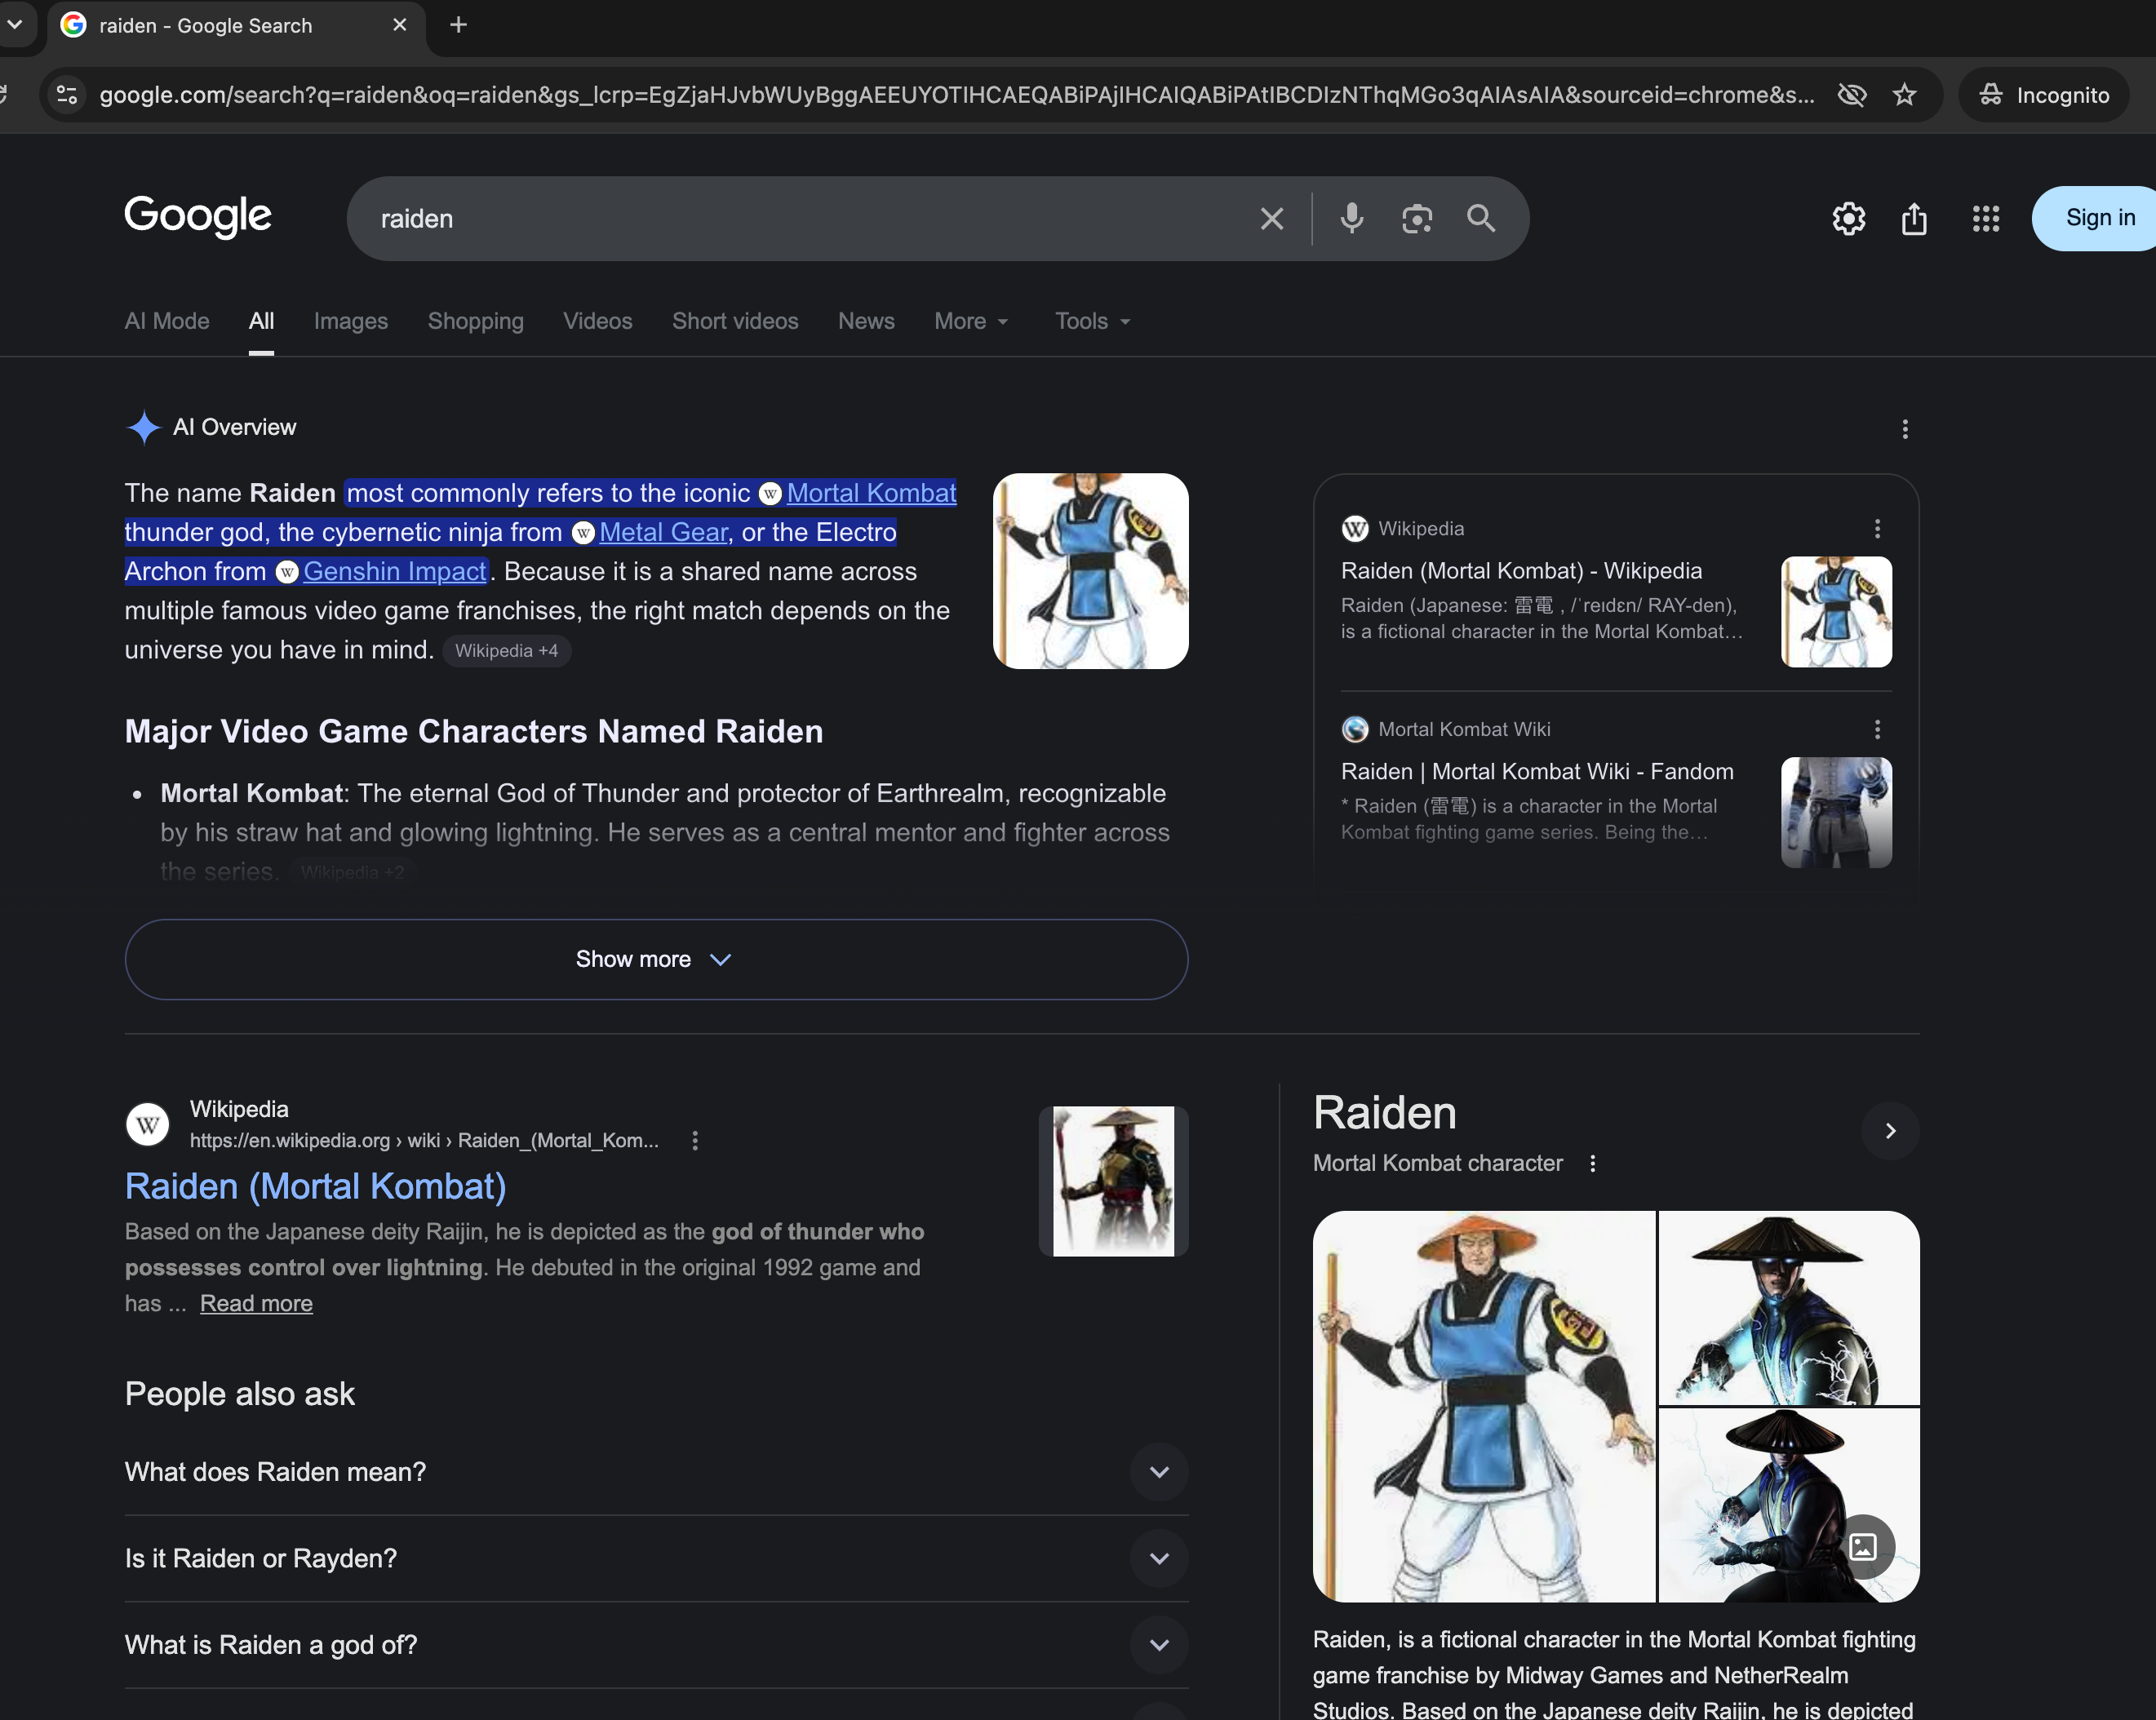Open the Mortal Kombat Wiki card thumbnail
This screenshot has width=2156, height=1720.
[1836, 813]
